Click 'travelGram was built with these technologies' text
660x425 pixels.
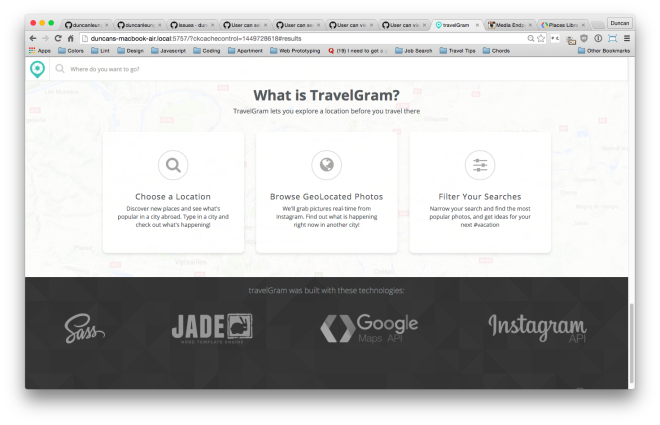[x=326, y=290]
